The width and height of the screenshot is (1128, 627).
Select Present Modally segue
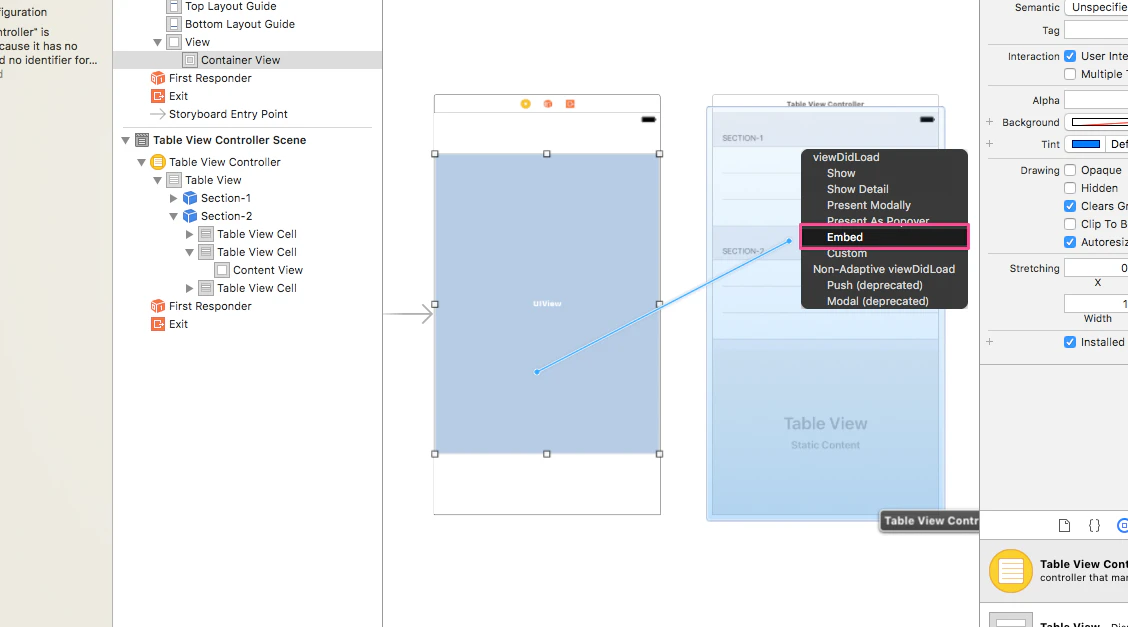point(868,205)
